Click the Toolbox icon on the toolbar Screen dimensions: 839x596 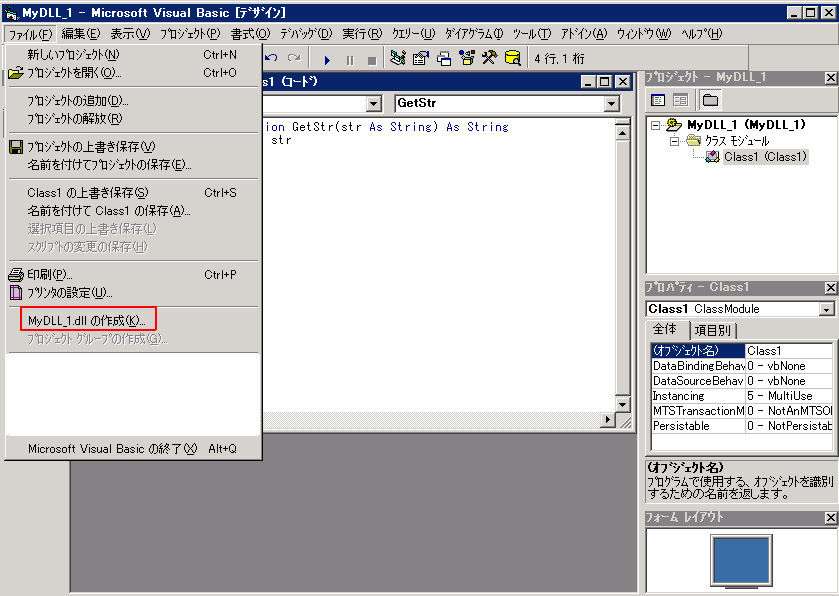tap(486, 57)
